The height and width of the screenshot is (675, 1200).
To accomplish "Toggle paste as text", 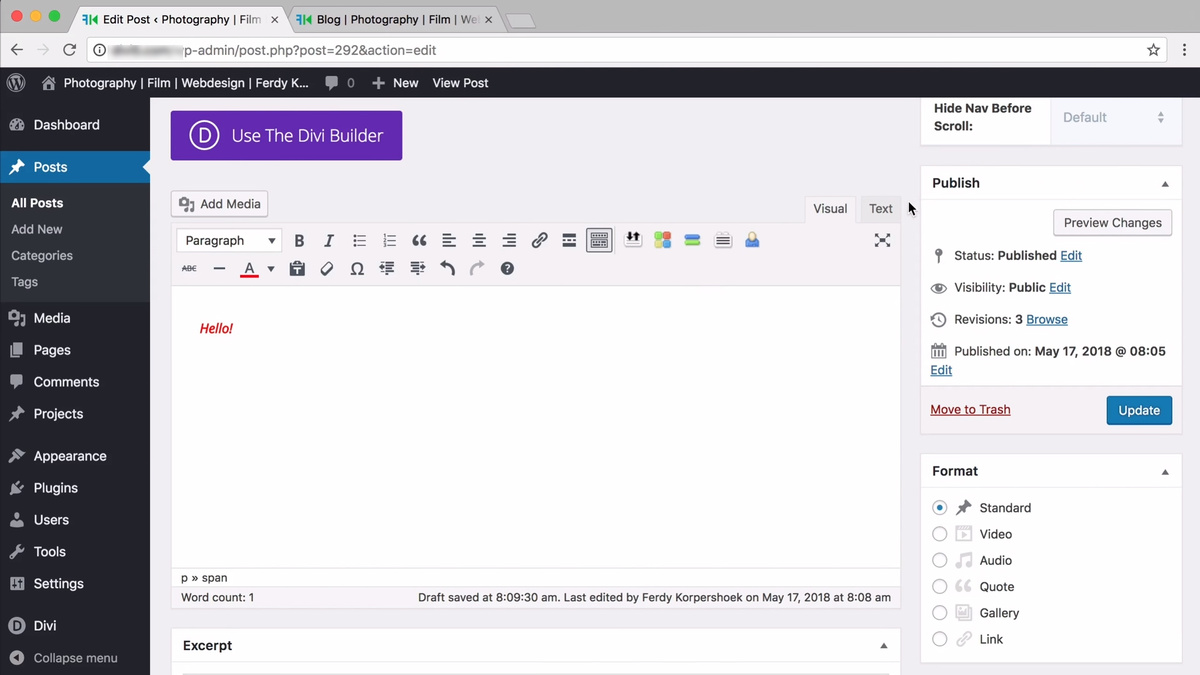I will (297, 269).
